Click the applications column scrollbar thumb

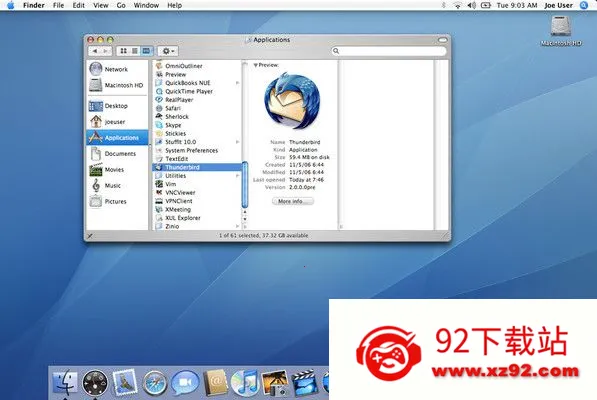(245, 185)
